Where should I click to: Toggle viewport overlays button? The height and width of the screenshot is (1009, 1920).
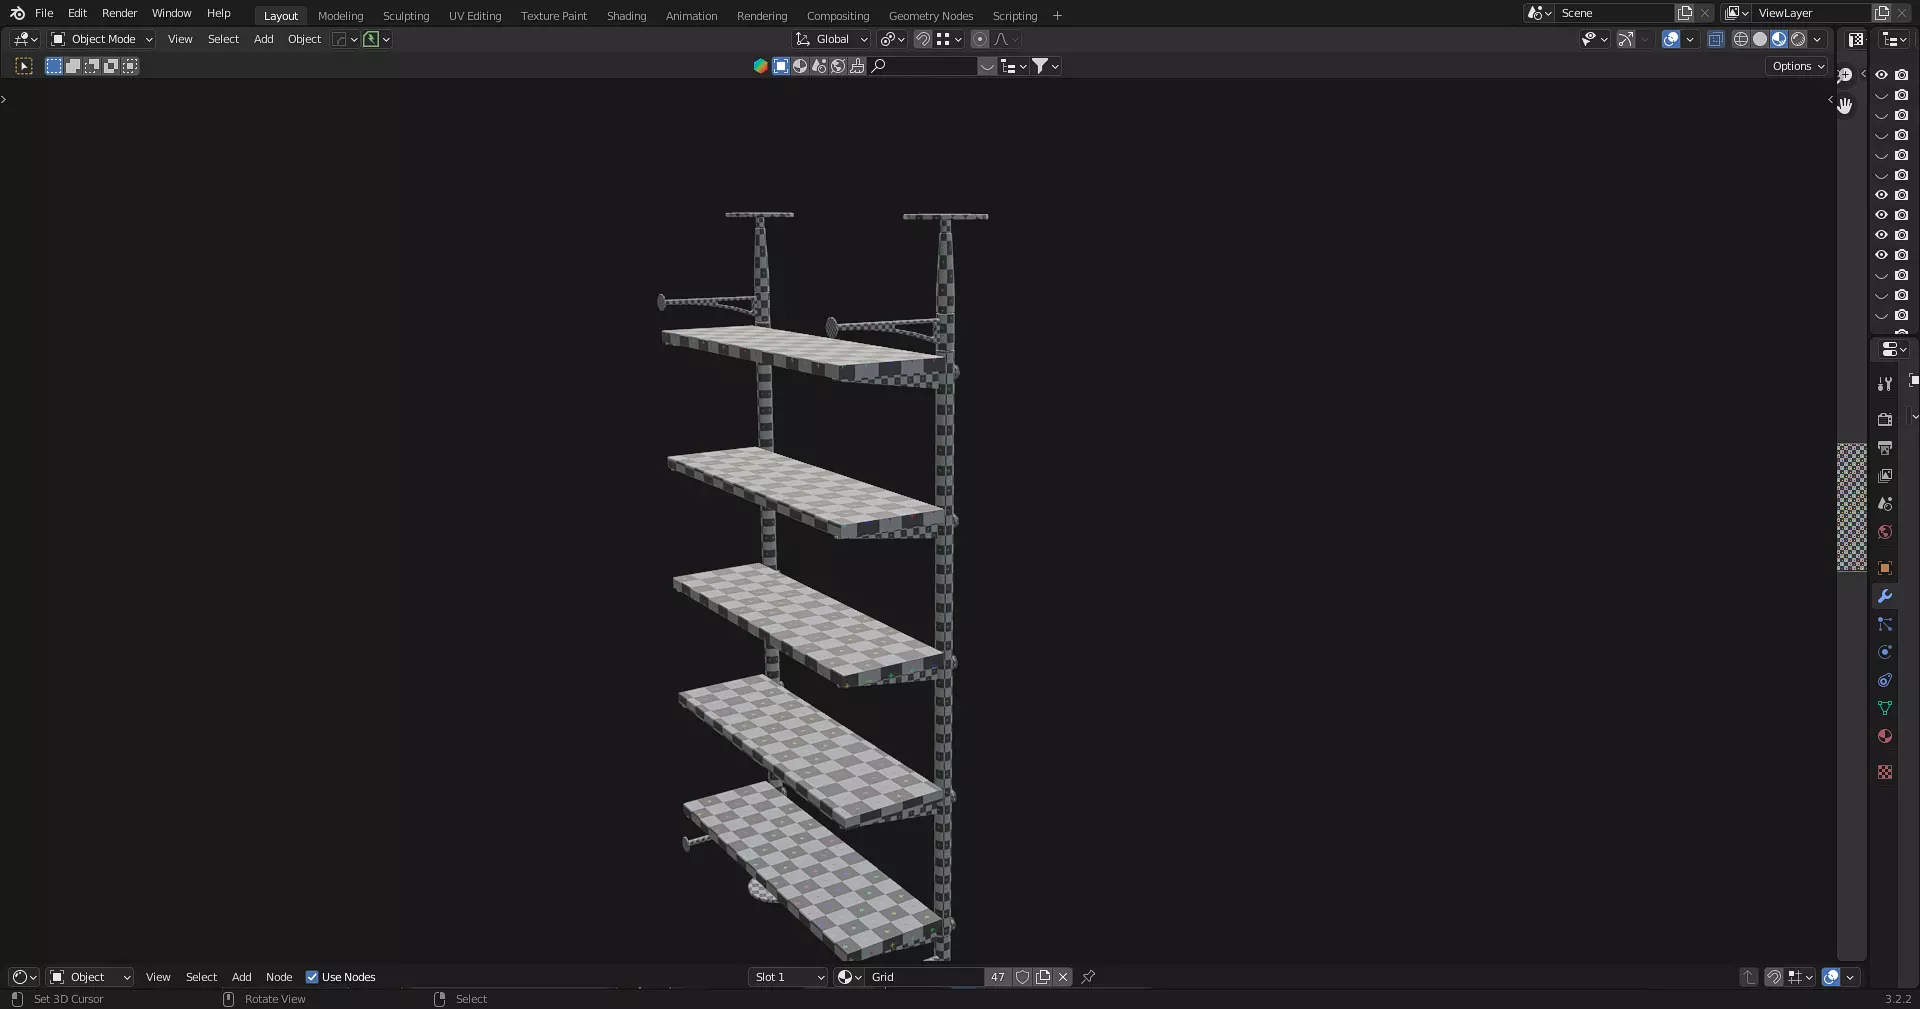(x=1671, y=39)
